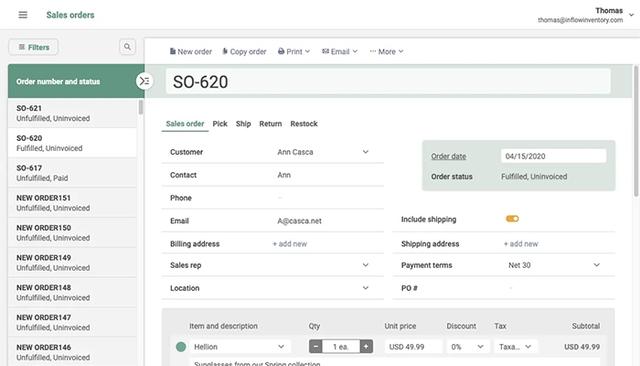Add new Billing address
The height and width of the screenshot is (366, 640).
[290, 244]
